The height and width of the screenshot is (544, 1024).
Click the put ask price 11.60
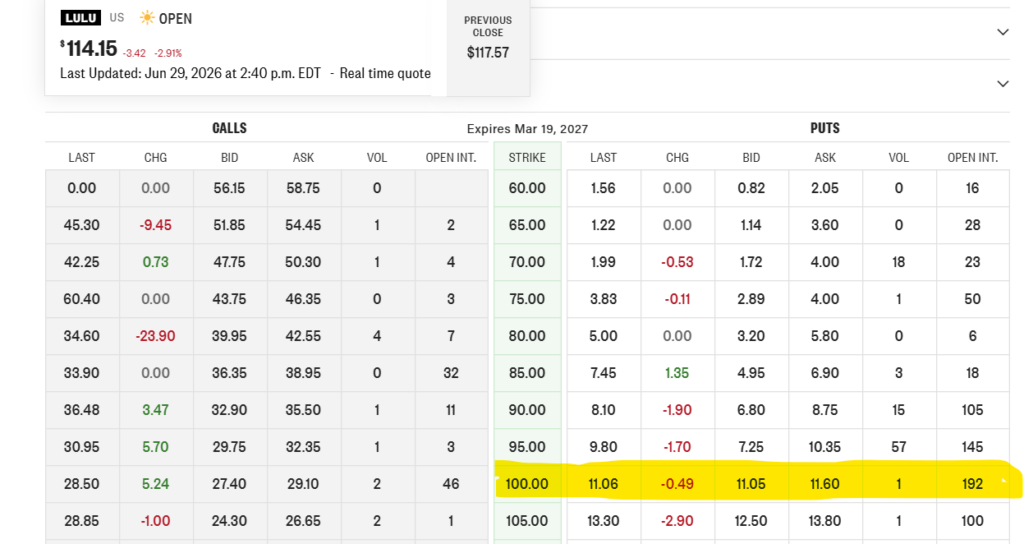825,484
